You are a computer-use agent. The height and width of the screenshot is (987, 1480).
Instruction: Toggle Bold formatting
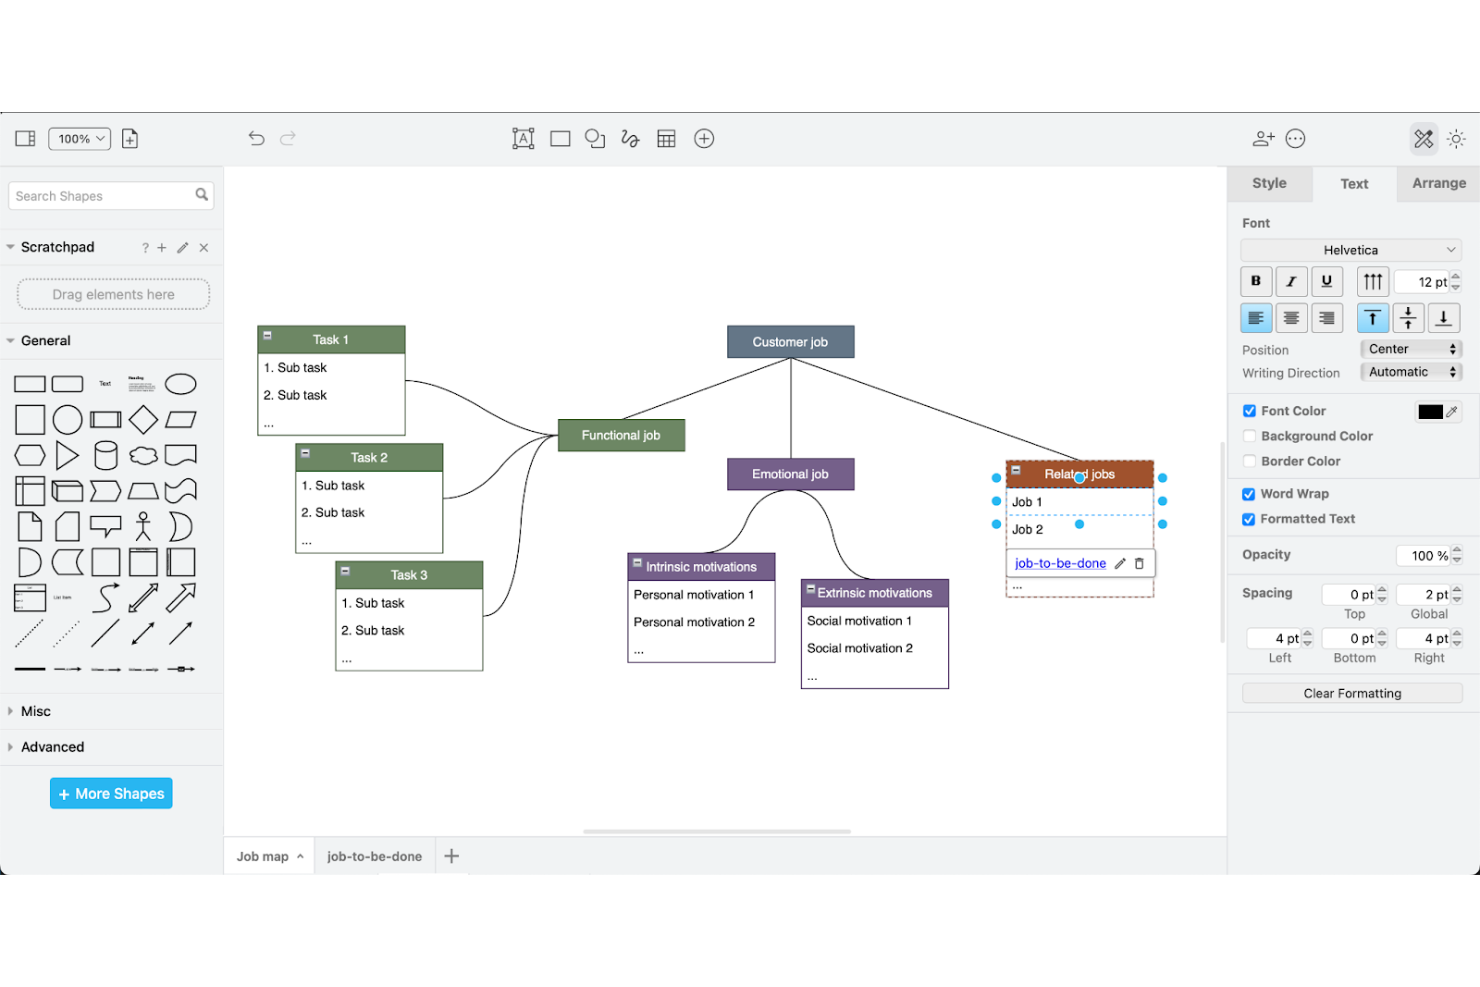(x=1256, y=281)
